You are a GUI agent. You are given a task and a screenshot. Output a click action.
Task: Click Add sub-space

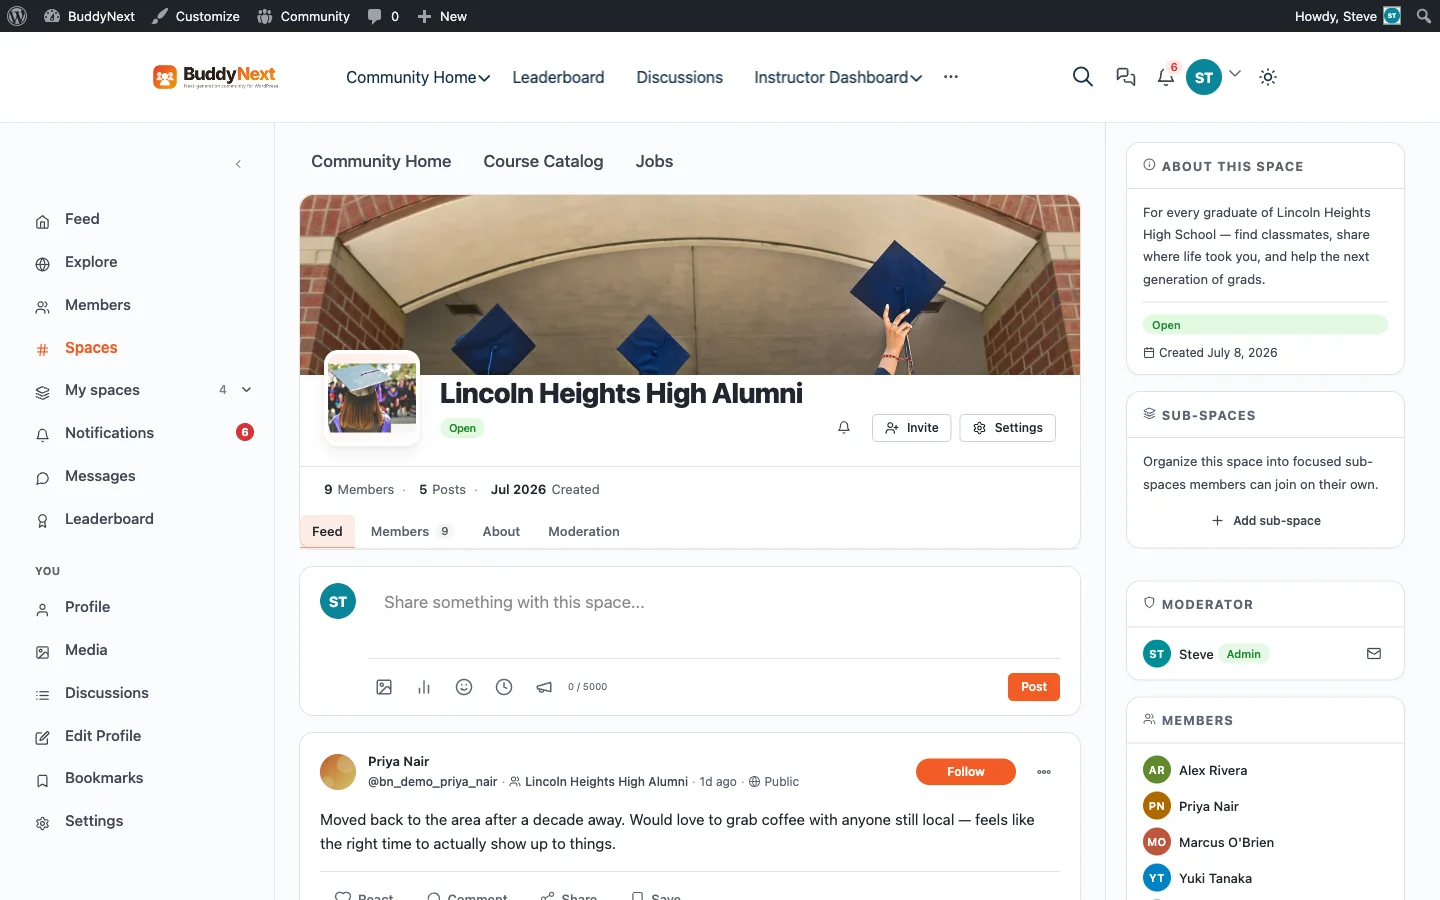pyautogui.click(x=1266, y=521)
